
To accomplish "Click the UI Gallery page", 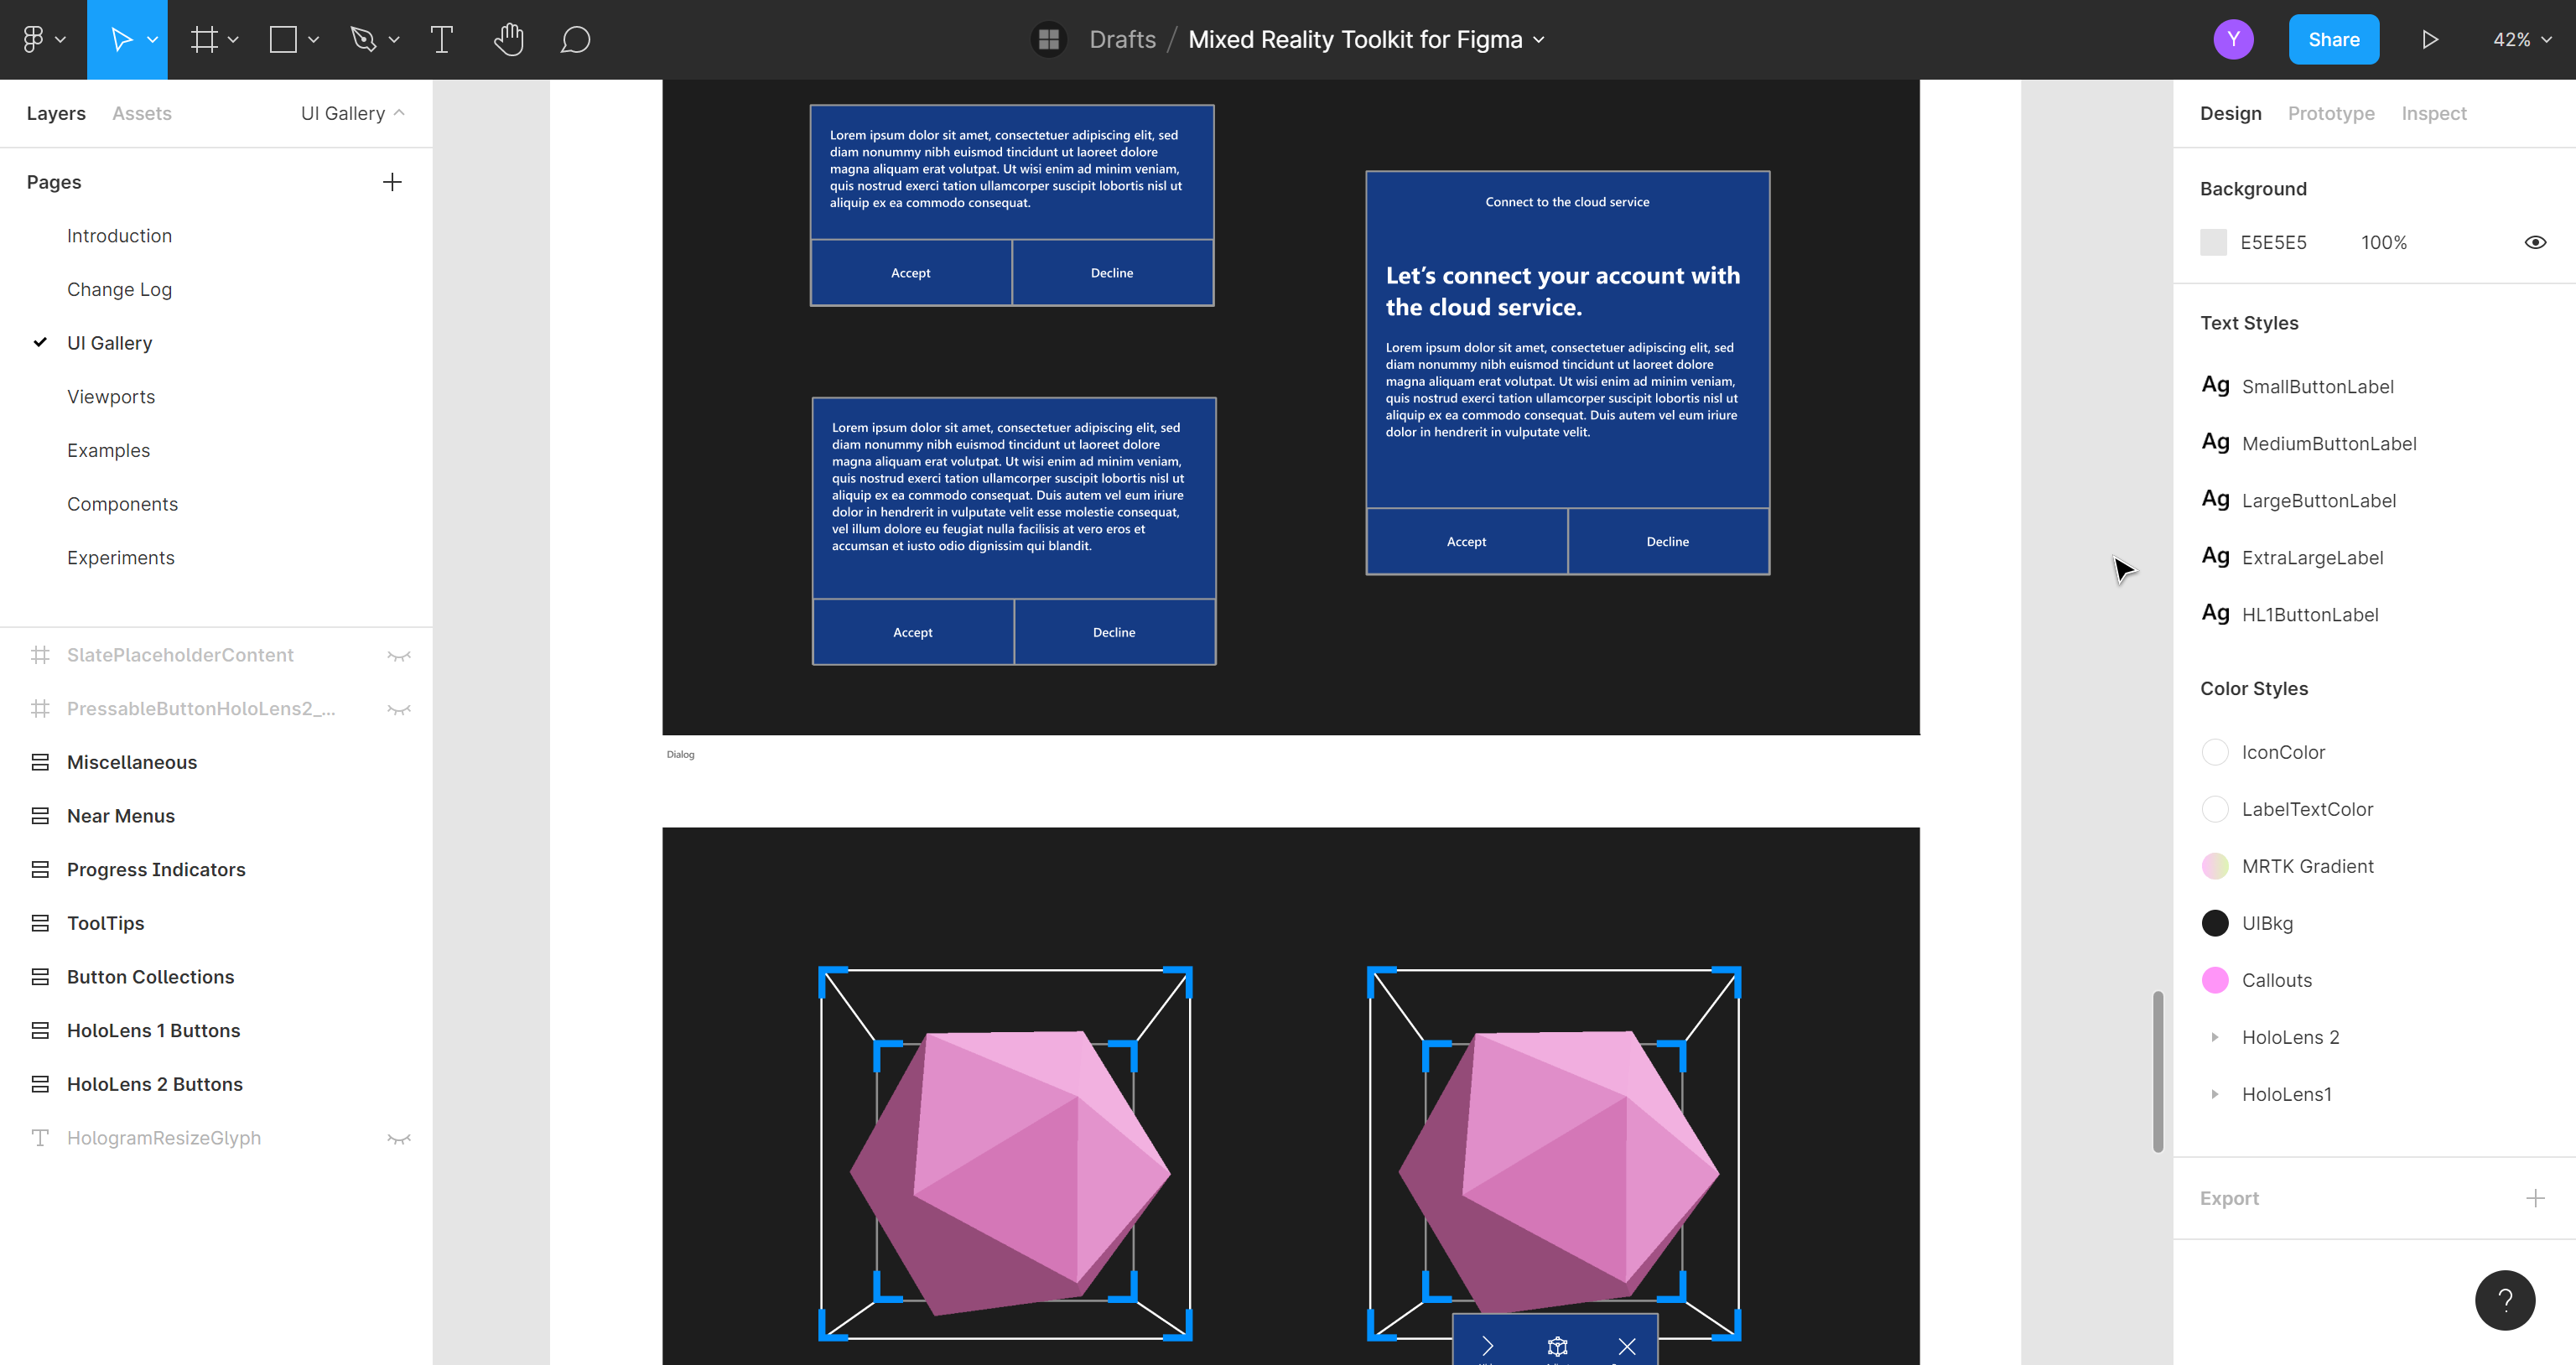I will point(109,343).
